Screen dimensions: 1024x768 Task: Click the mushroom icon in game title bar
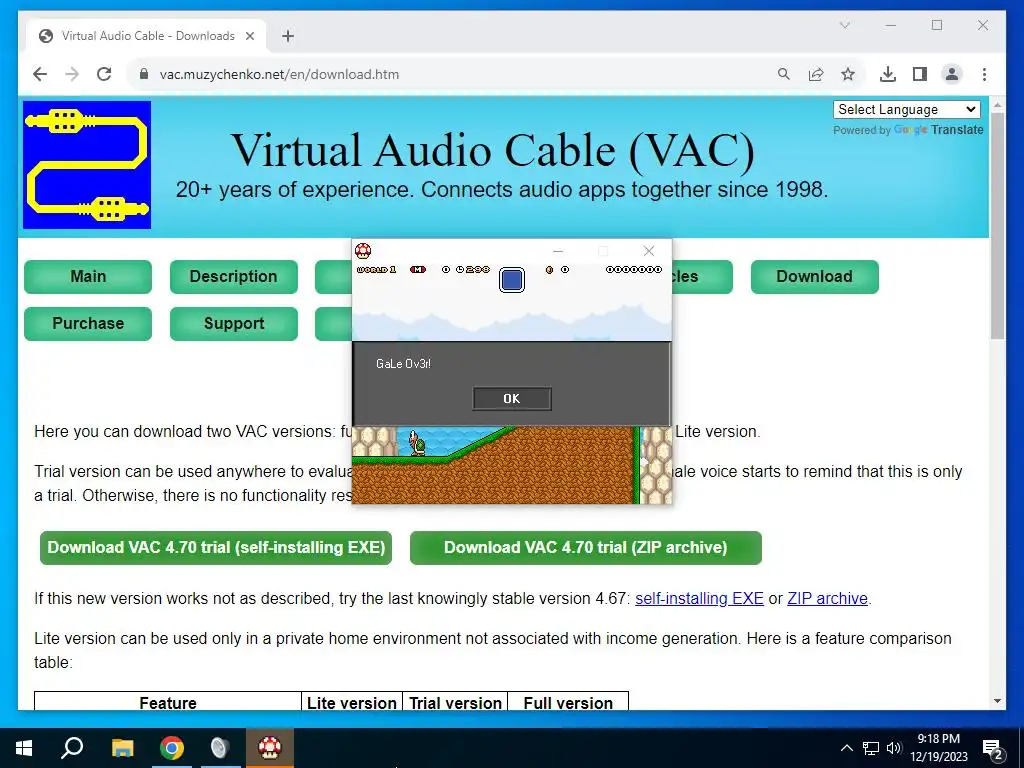(x=363, y=251)
